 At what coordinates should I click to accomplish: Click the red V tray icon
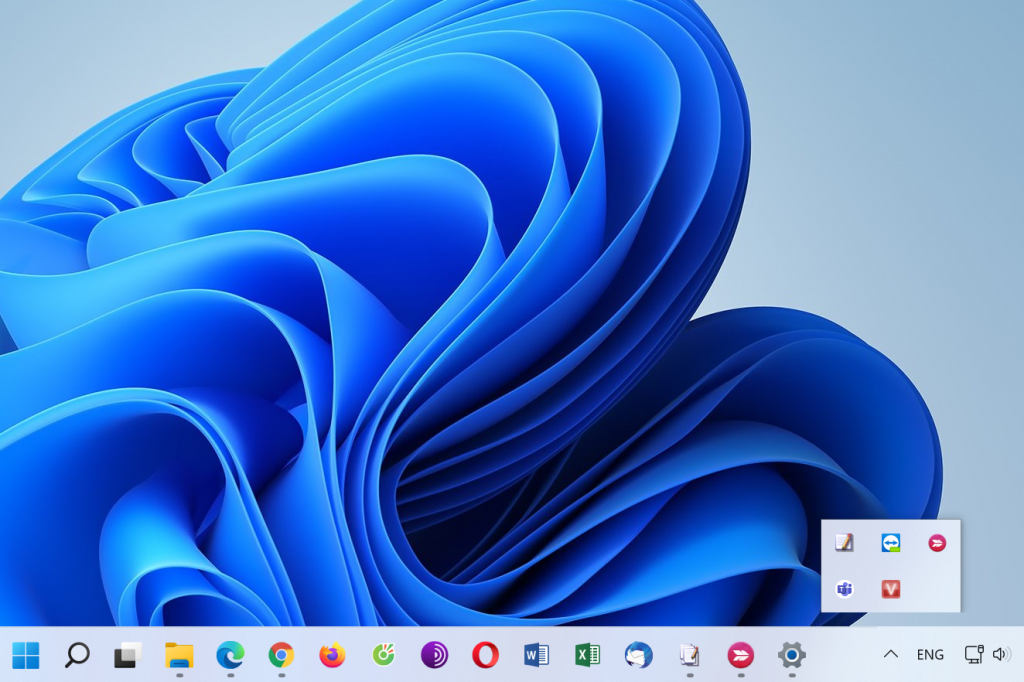click(x=891, y=589)
